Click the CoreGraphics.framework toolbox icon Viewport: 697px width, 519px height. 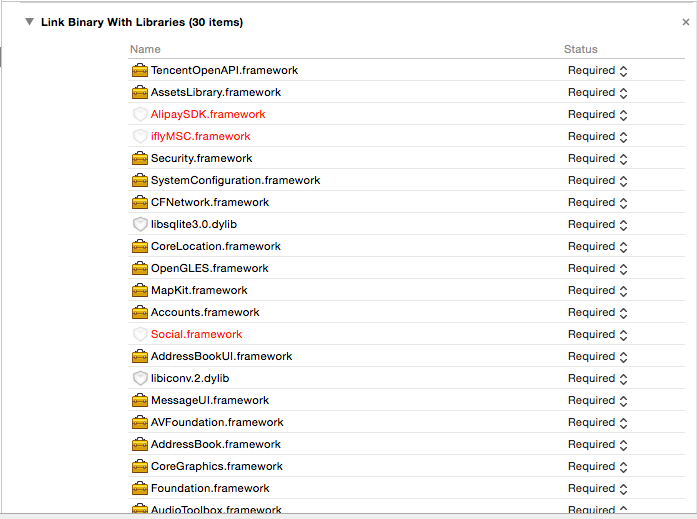(140, 466)
